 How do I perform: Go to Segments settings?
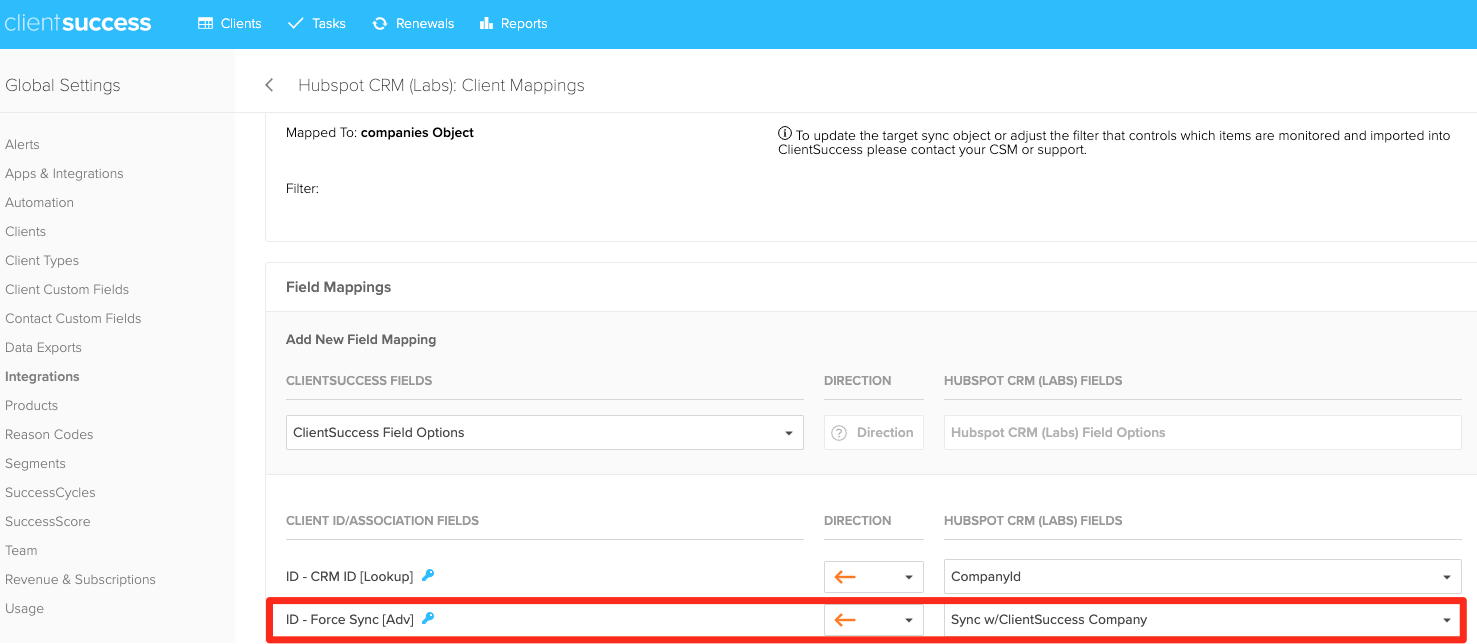pyautogui.click(x=35, y=463)
